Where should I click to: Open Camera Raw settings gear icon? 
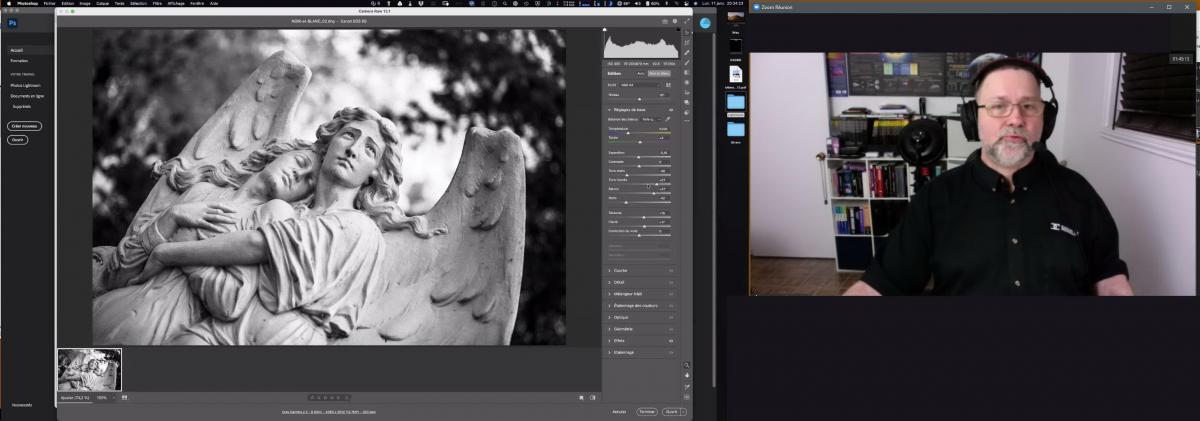tap(675, 21)
